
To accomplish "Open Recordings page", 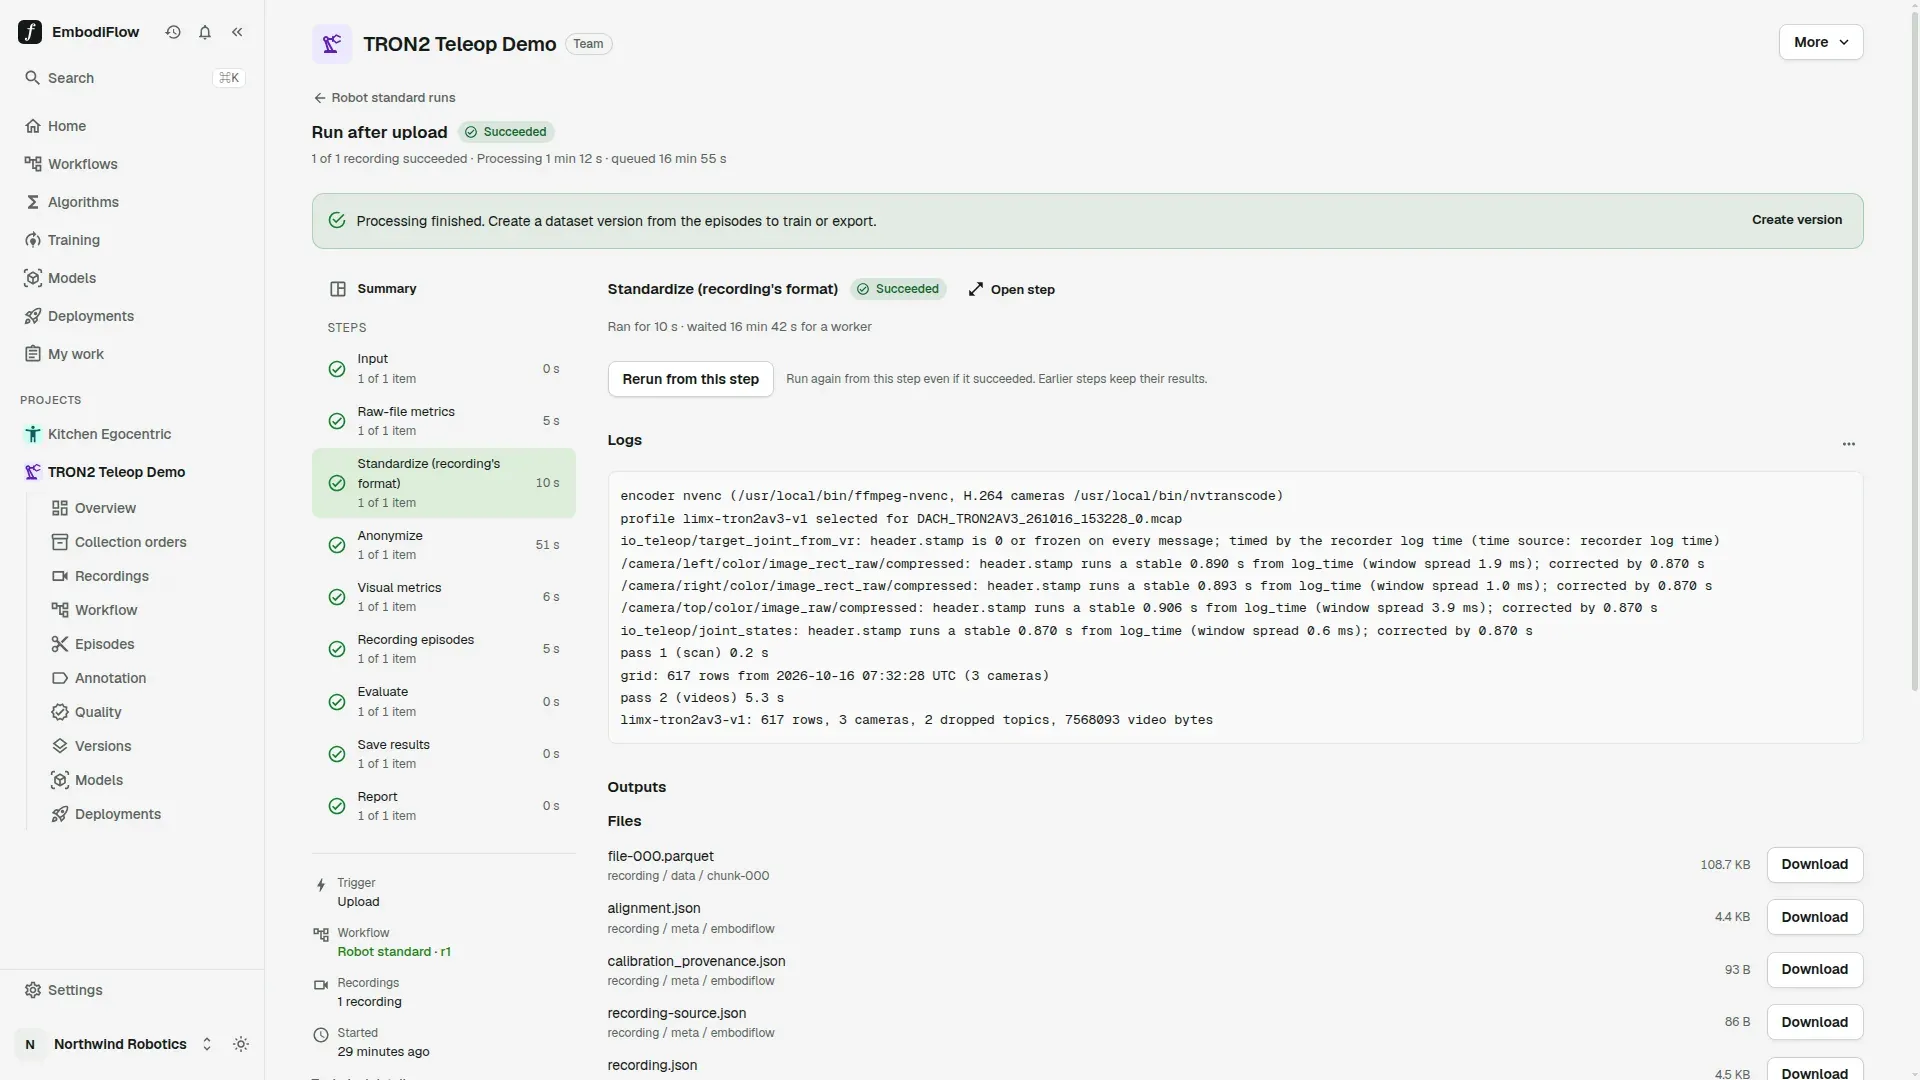I will click(x=146, y=576).
